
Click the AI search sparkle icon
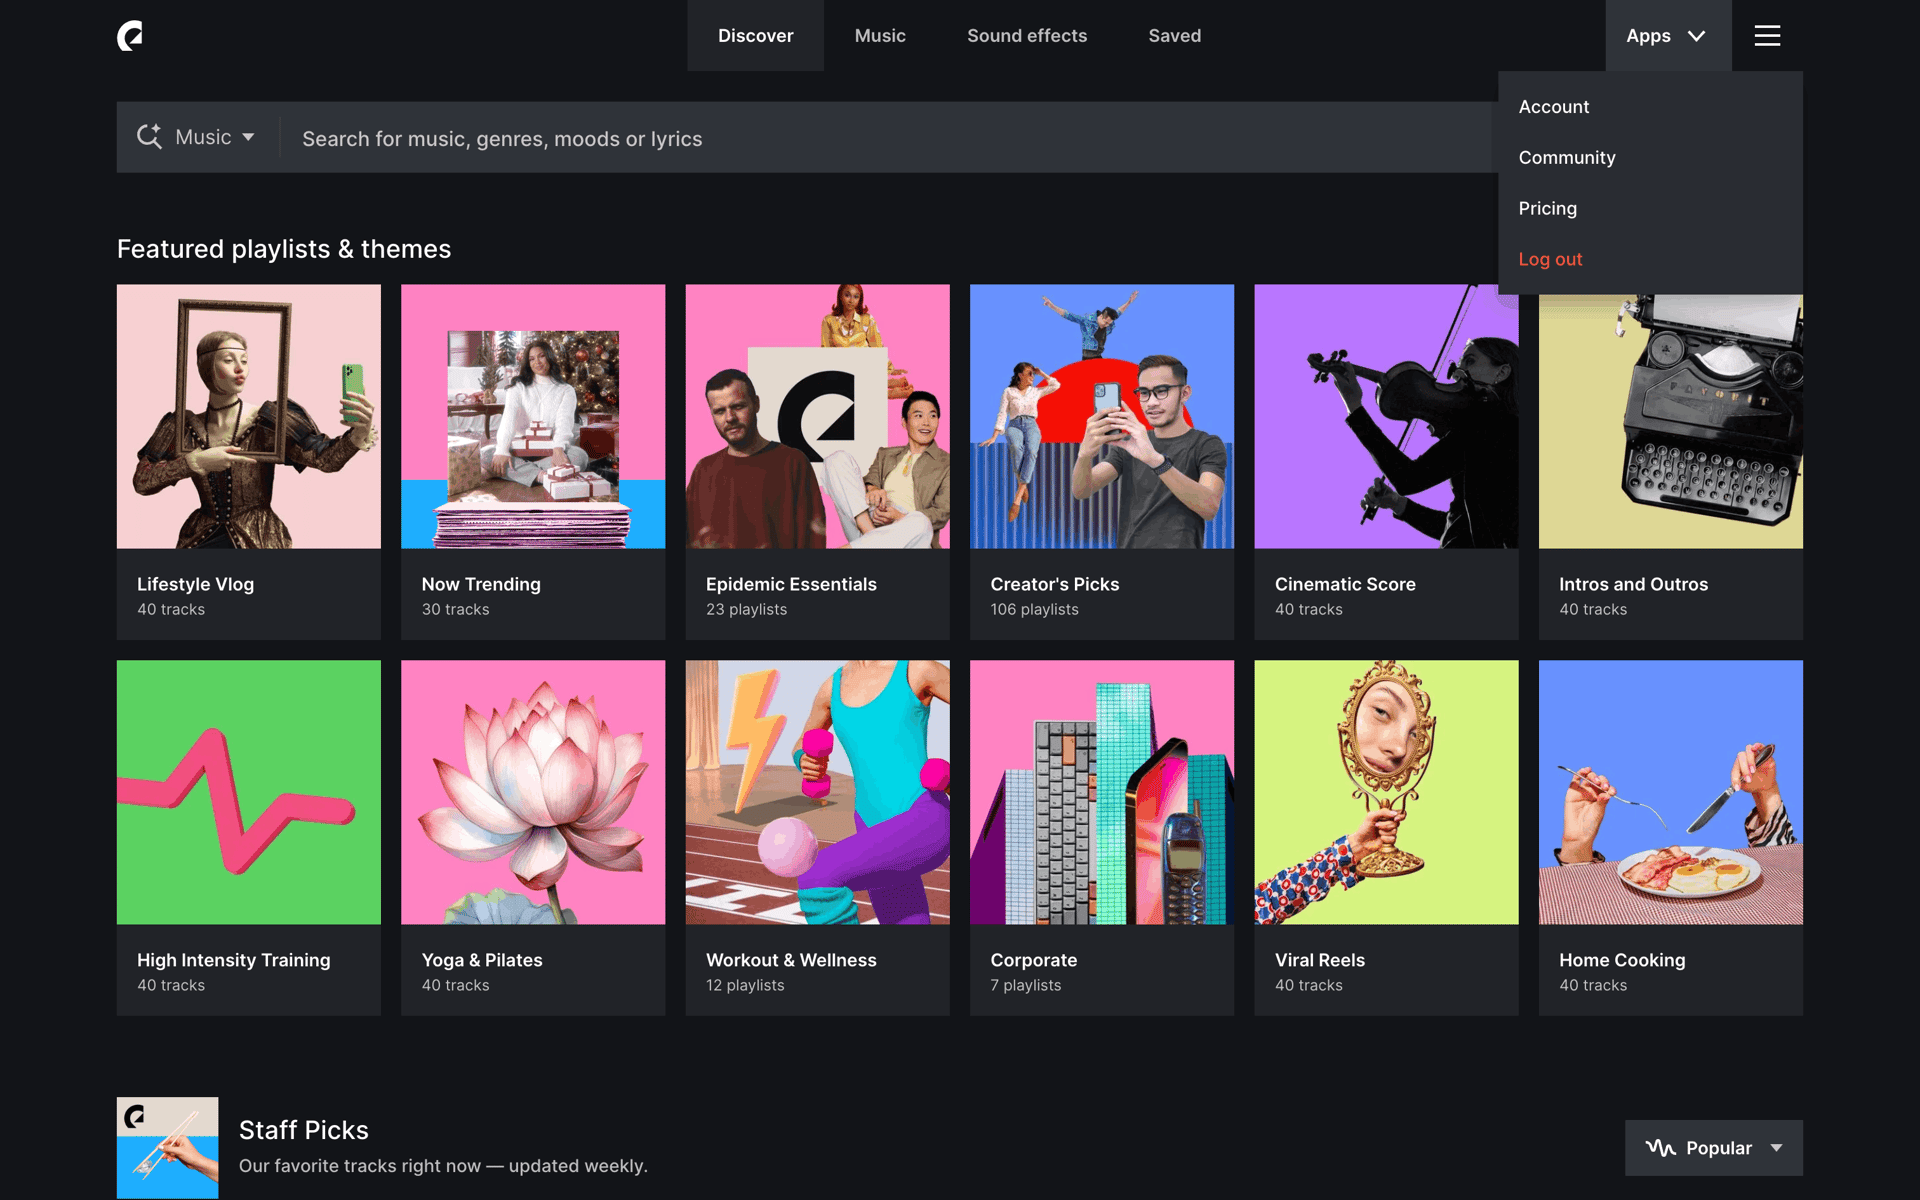coord(149,137)
